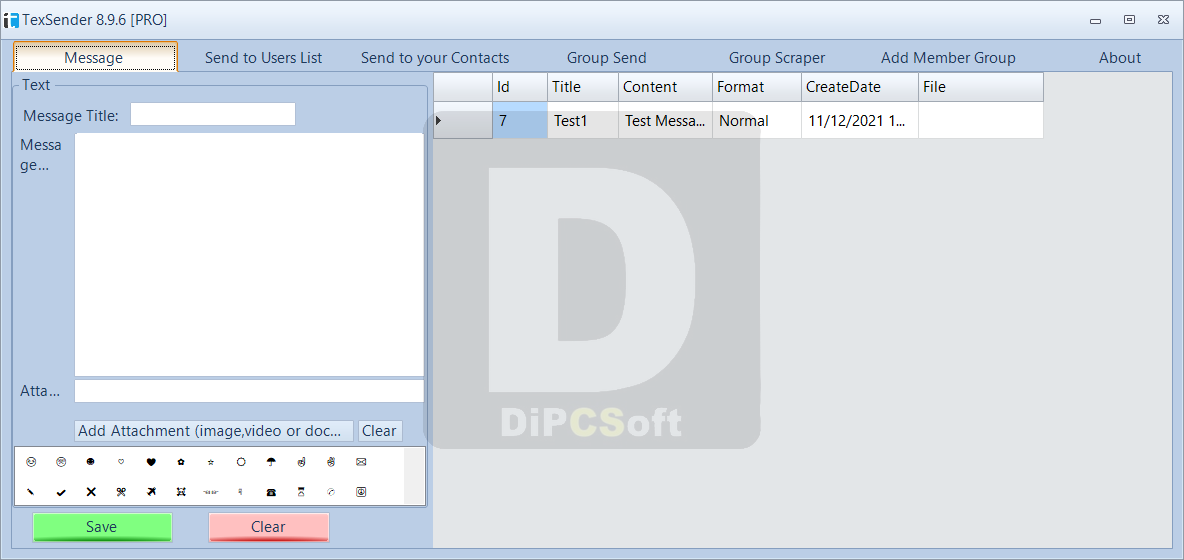Click the empty File cell in Test1 row
1184x560 pixels.
coord(981,120)
